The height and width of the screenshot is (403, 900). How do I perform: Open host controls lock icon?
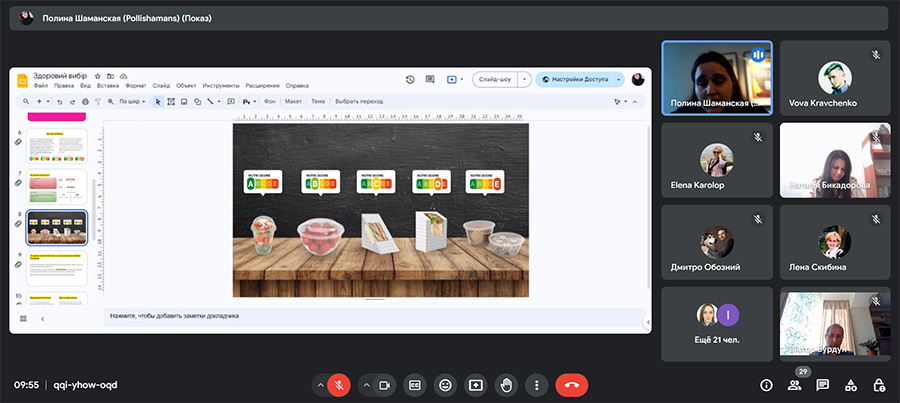pyautogui.click(x=879, y=385)
